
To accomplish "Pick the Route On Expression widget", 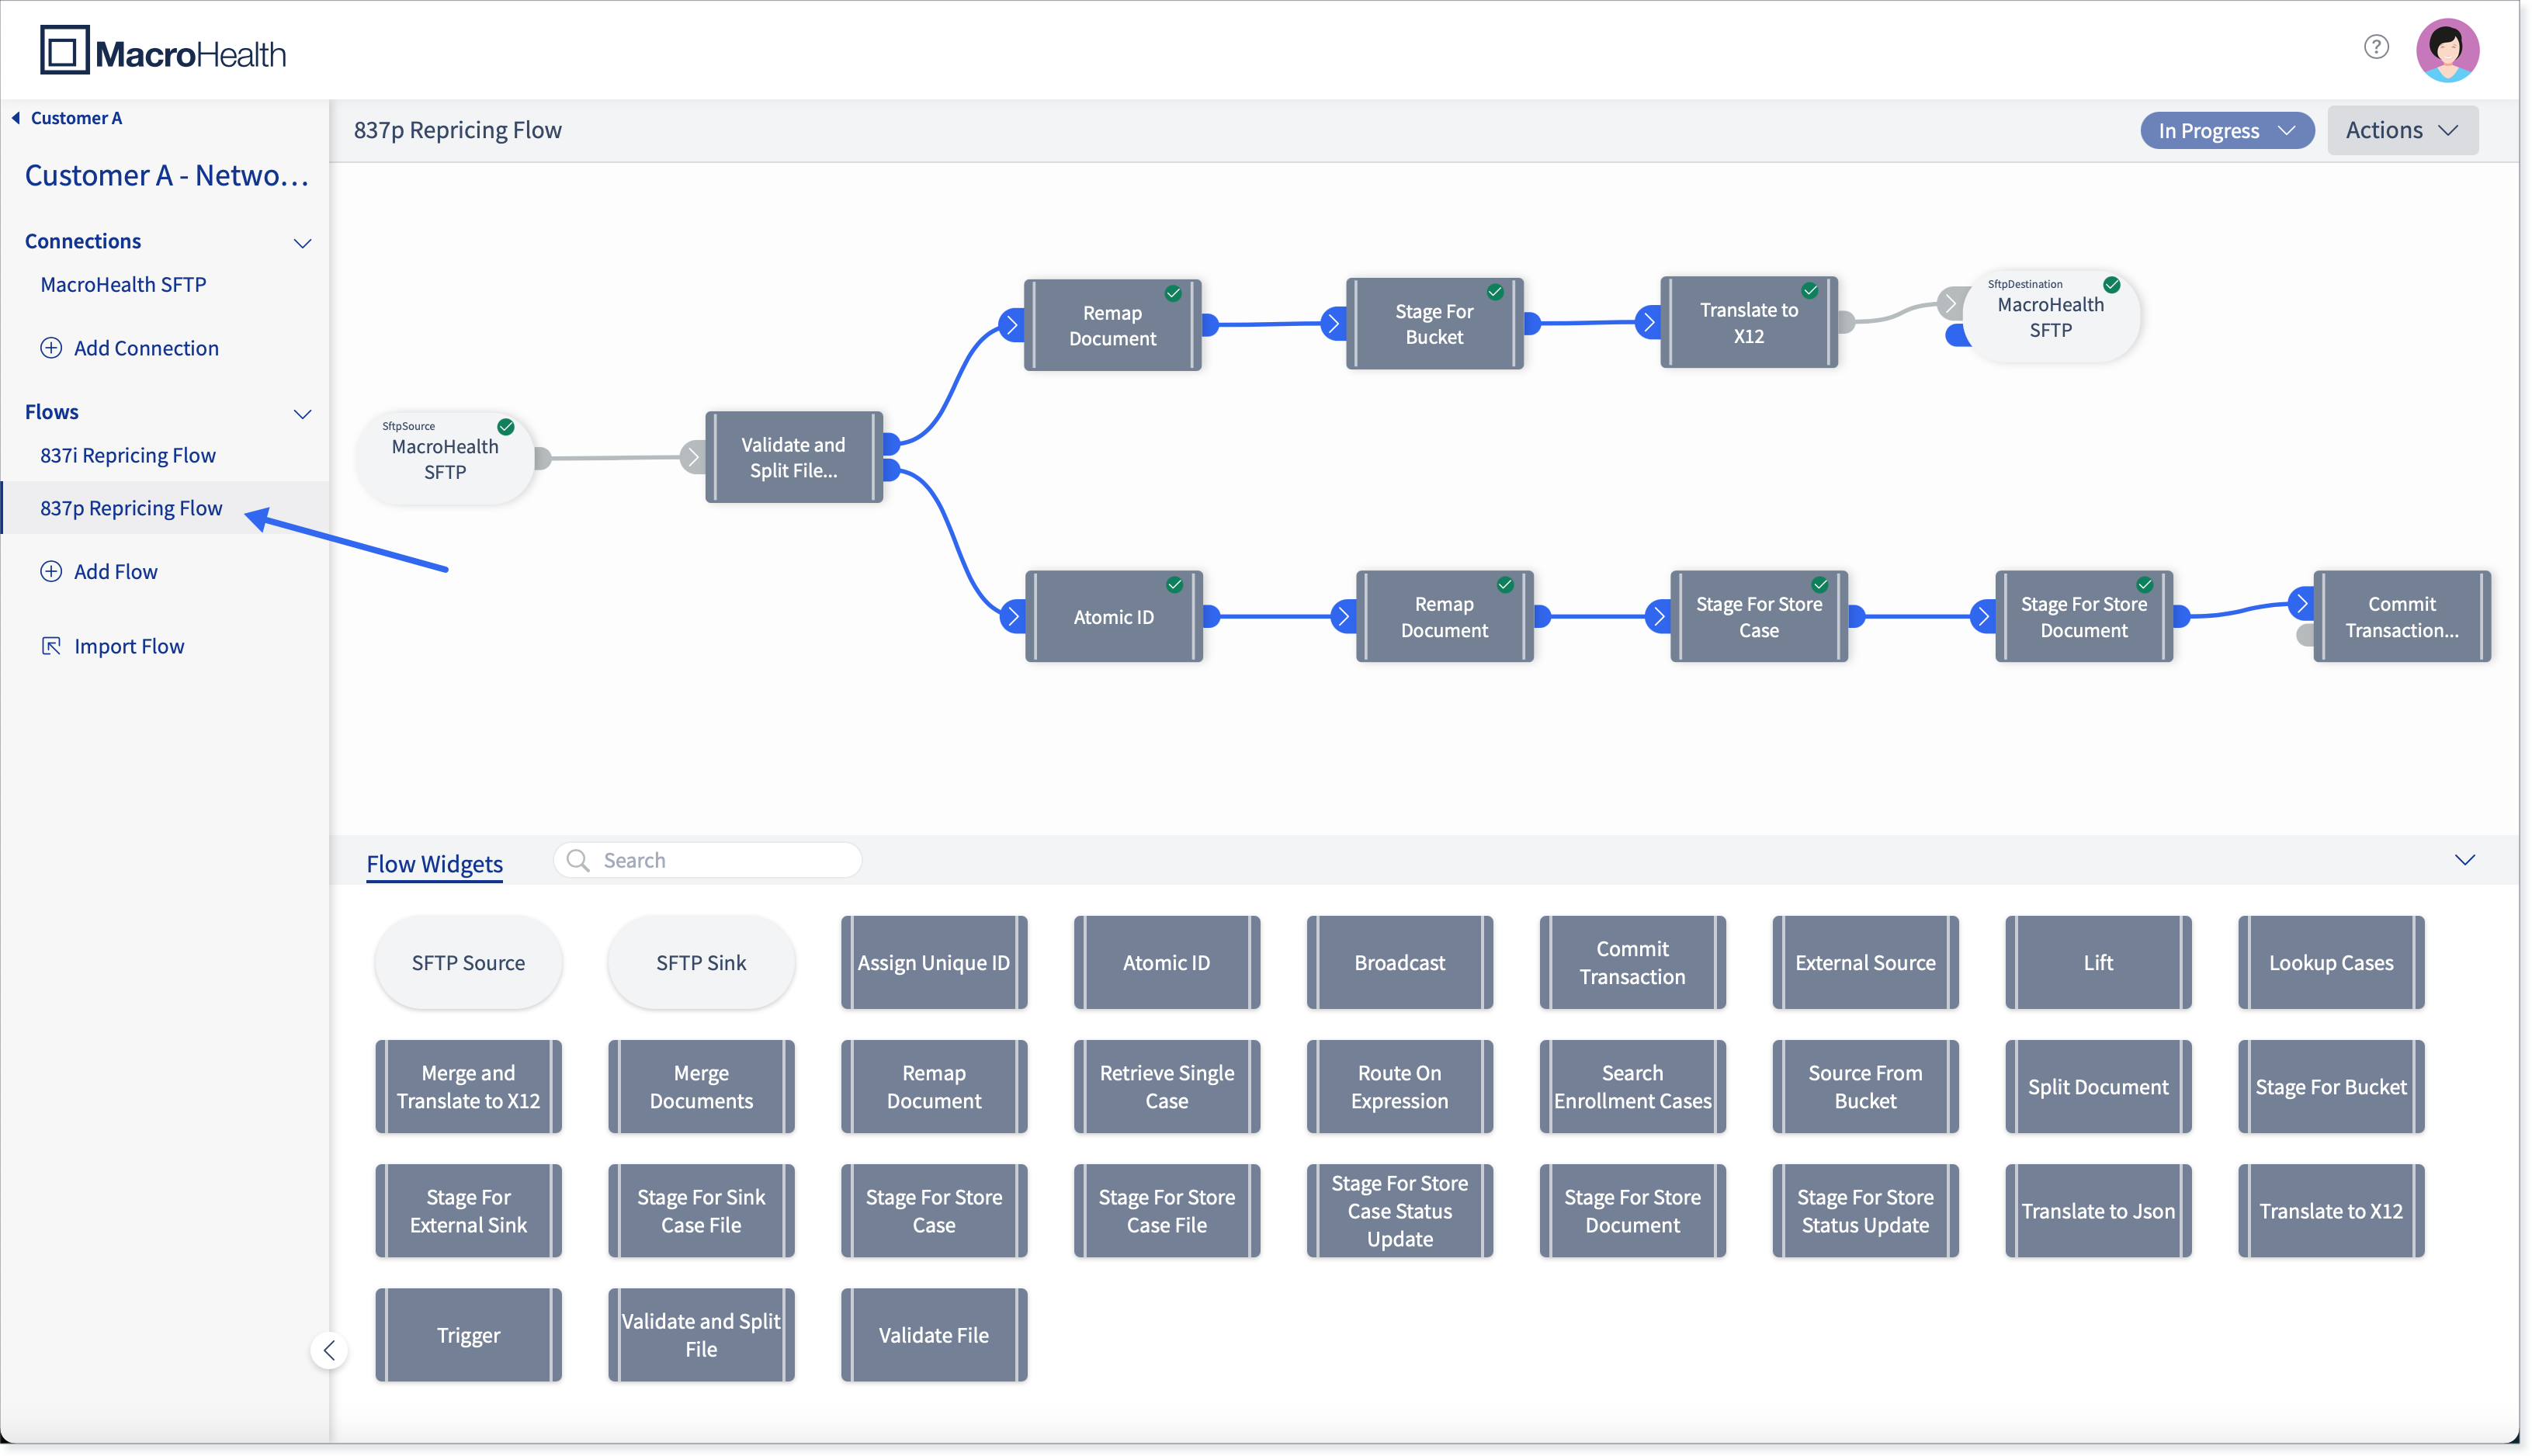I will pos(1399,1086).
